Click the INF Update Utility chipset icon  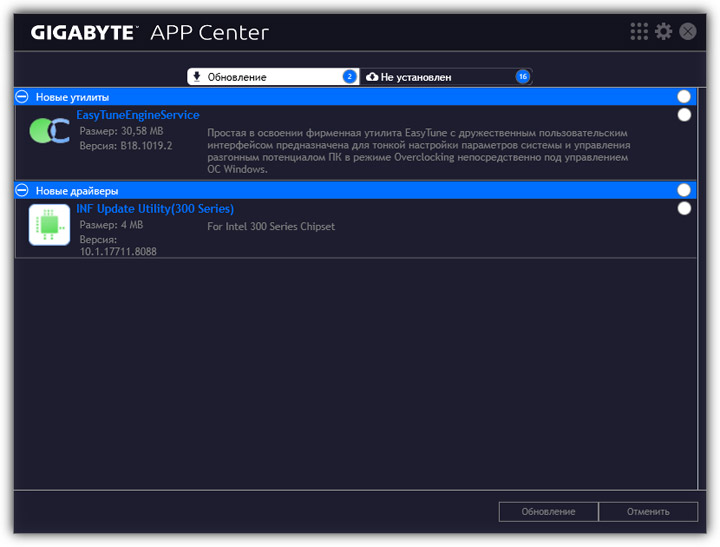pyautogui.click(x=49, y=225)
